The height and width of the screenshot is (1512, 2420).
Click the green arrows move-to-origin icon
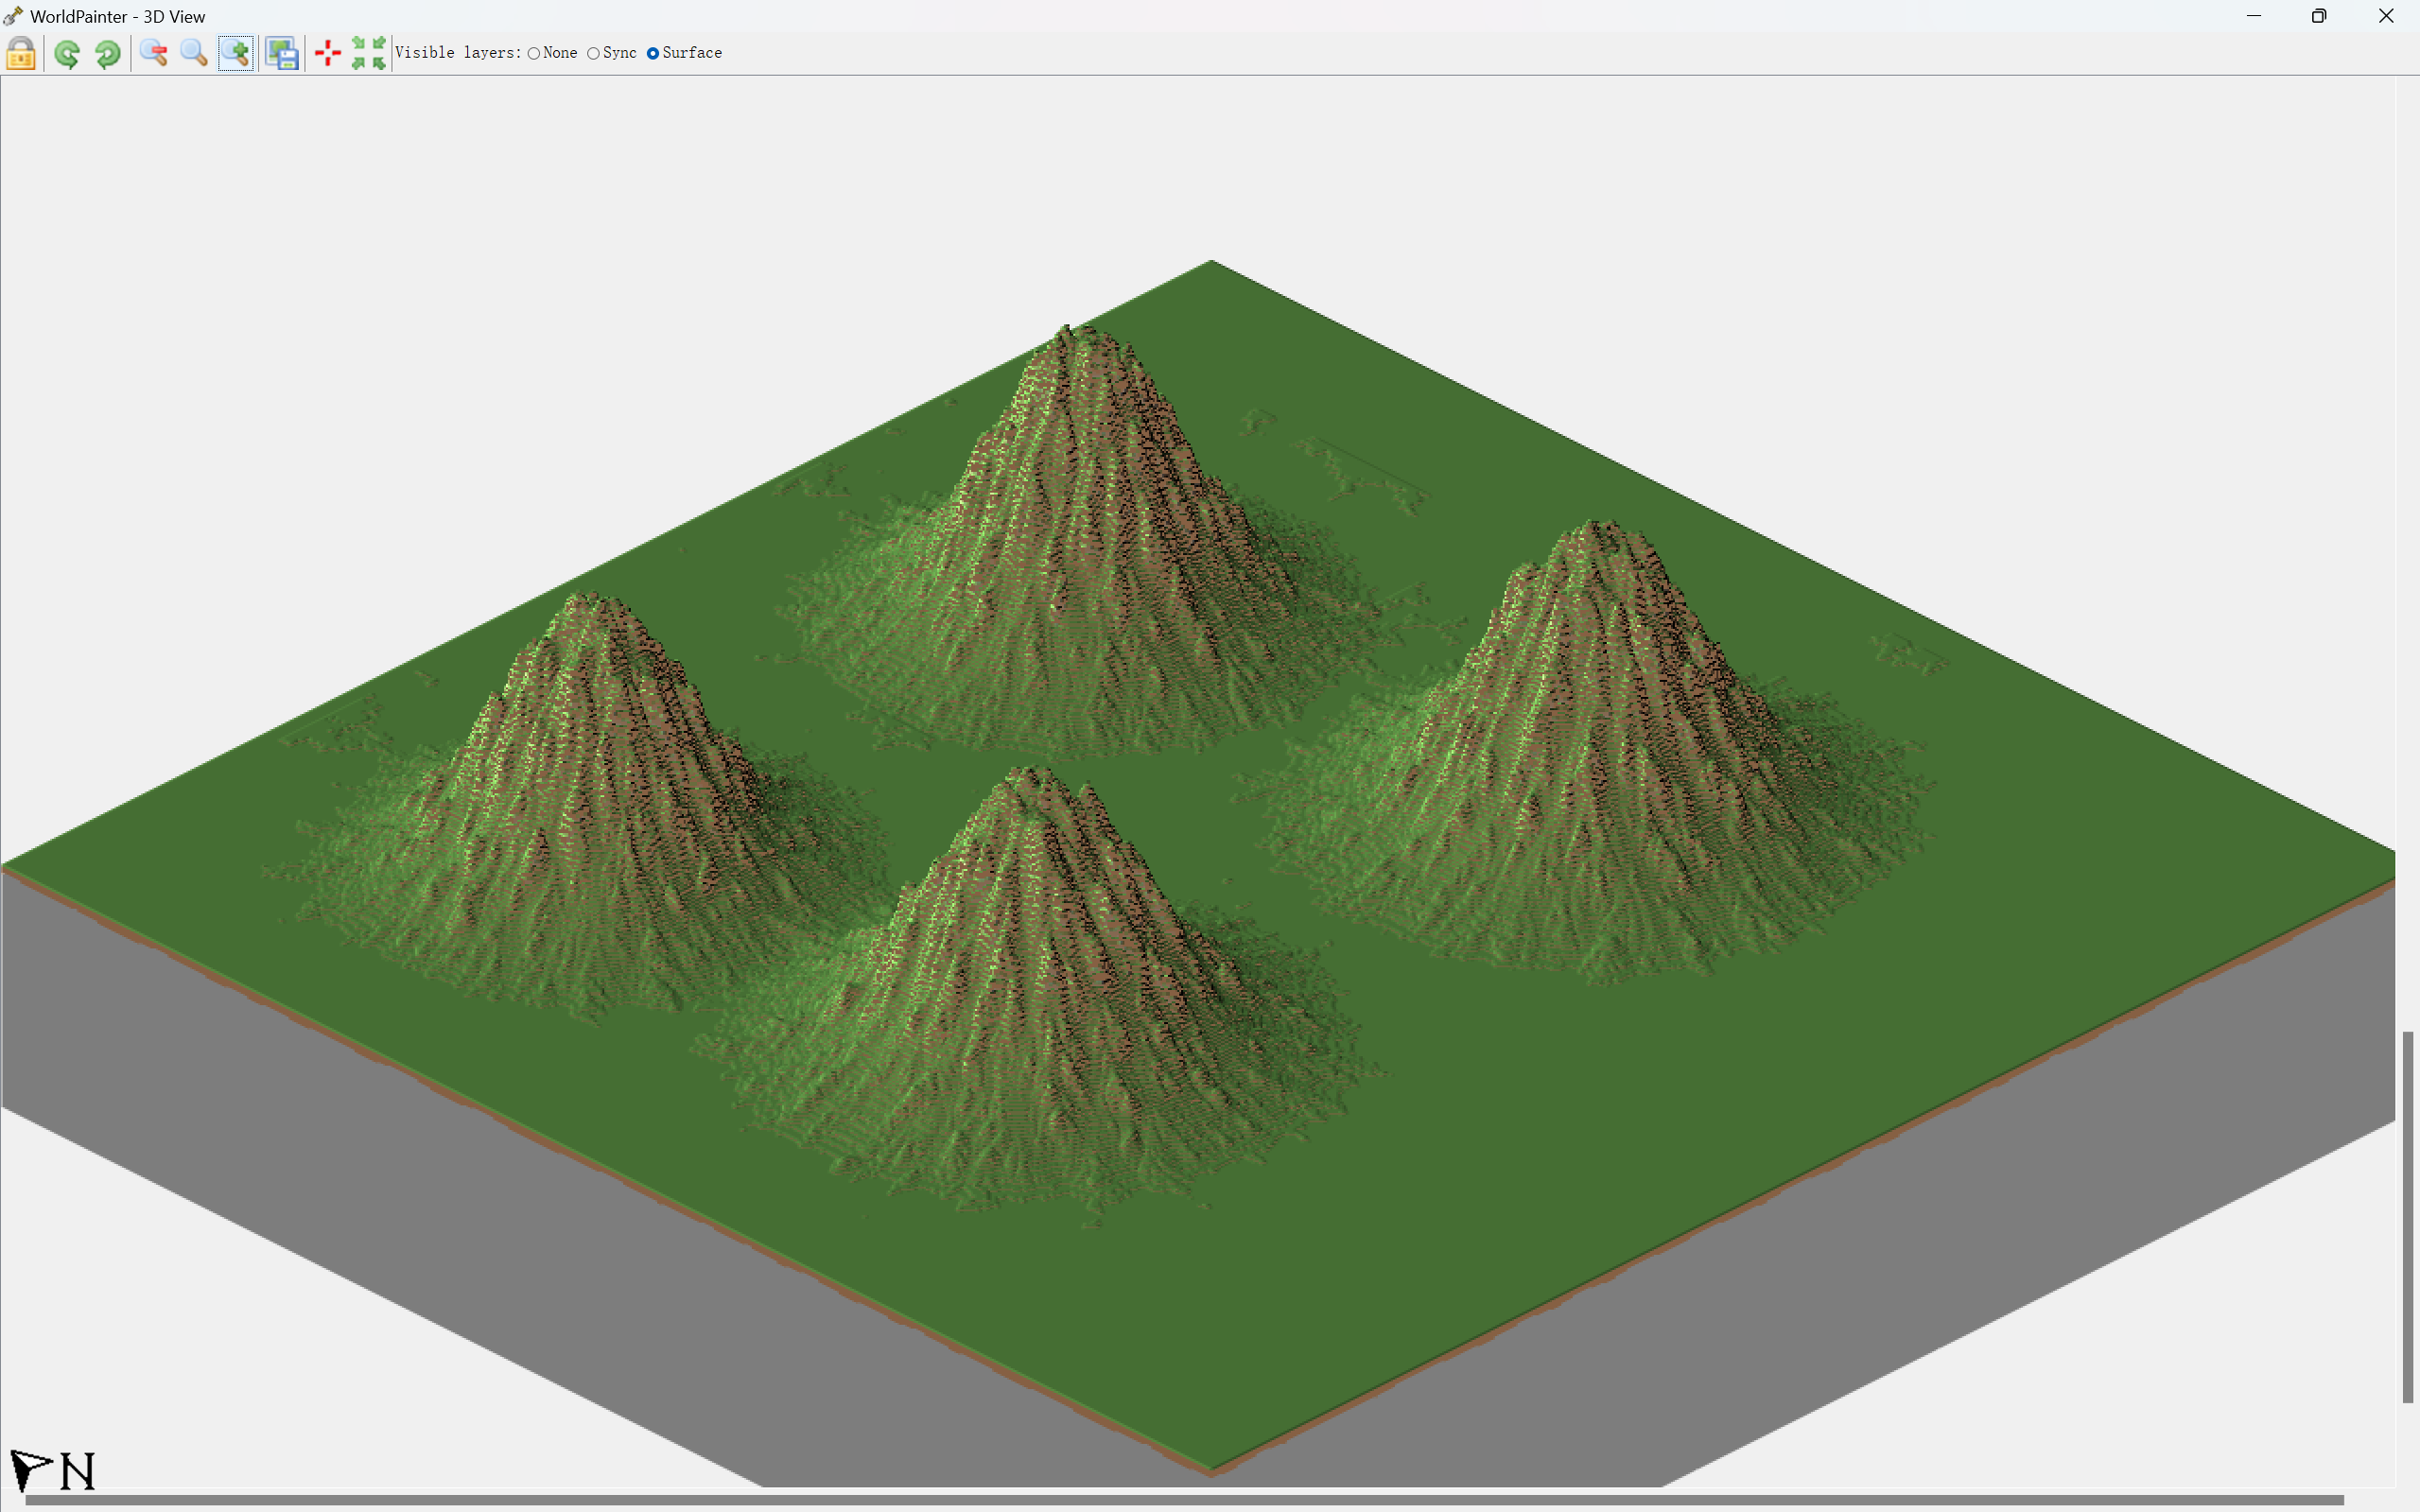coord(368,53)
